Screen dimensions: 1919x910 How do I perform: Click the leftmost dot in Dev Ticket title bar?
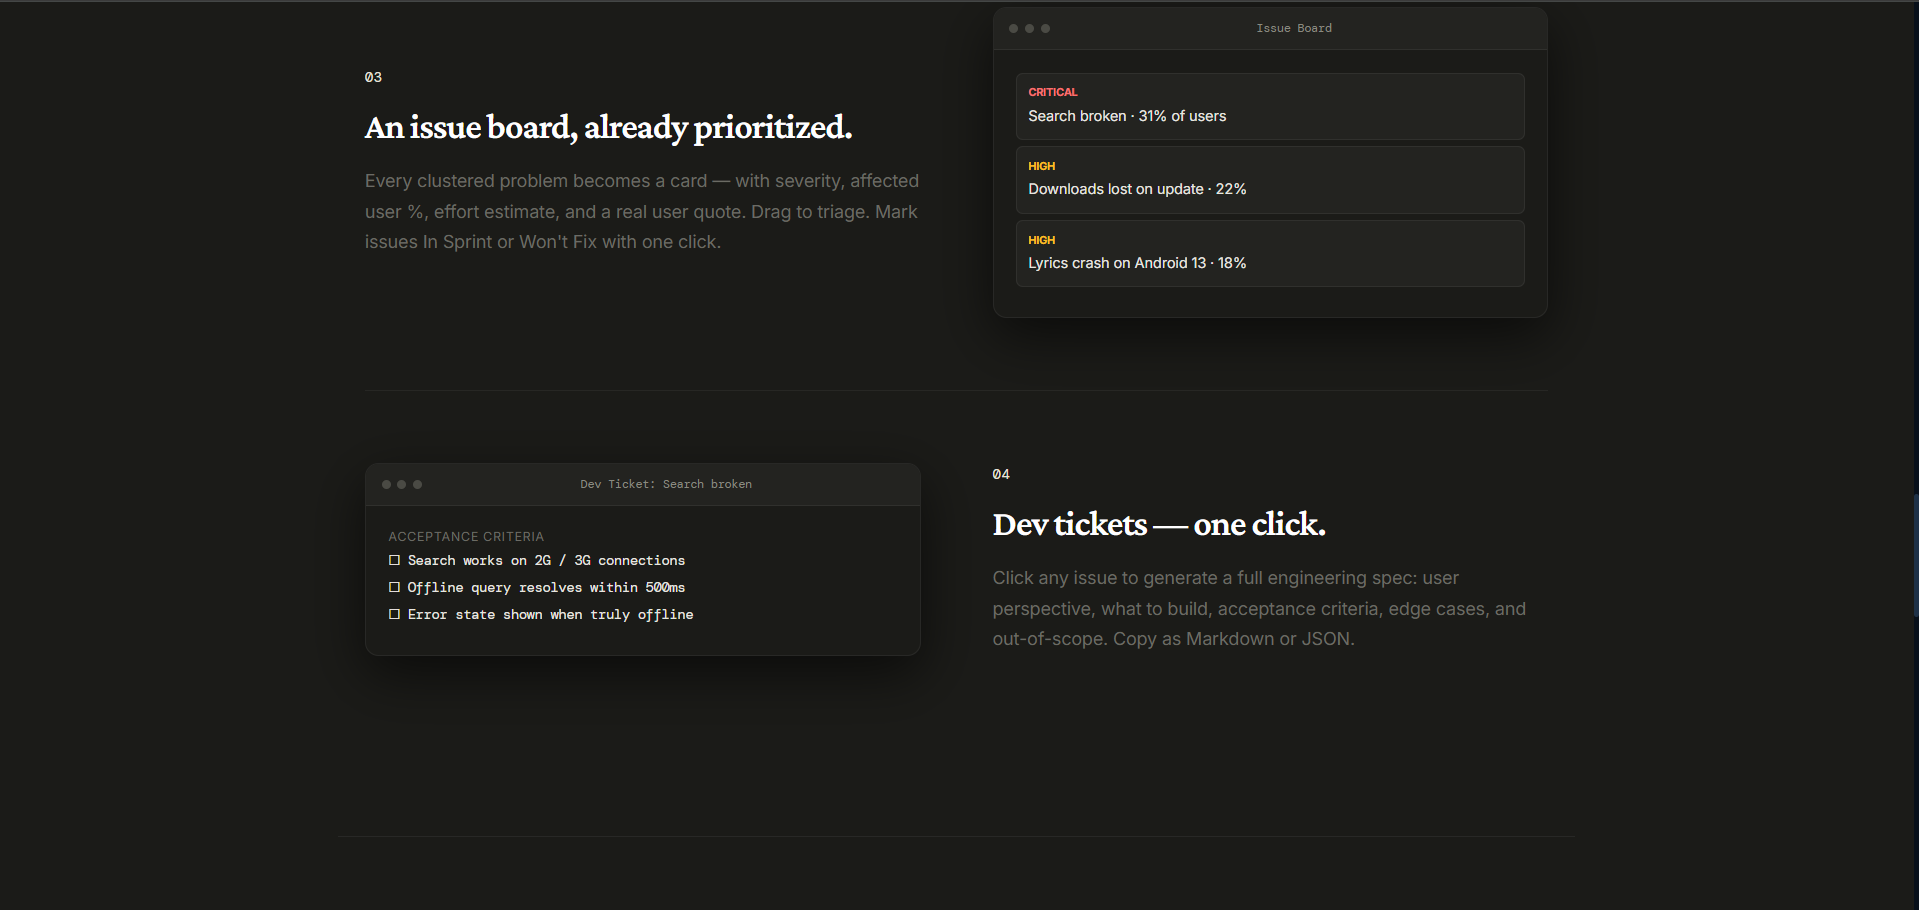tap(386, 485)
